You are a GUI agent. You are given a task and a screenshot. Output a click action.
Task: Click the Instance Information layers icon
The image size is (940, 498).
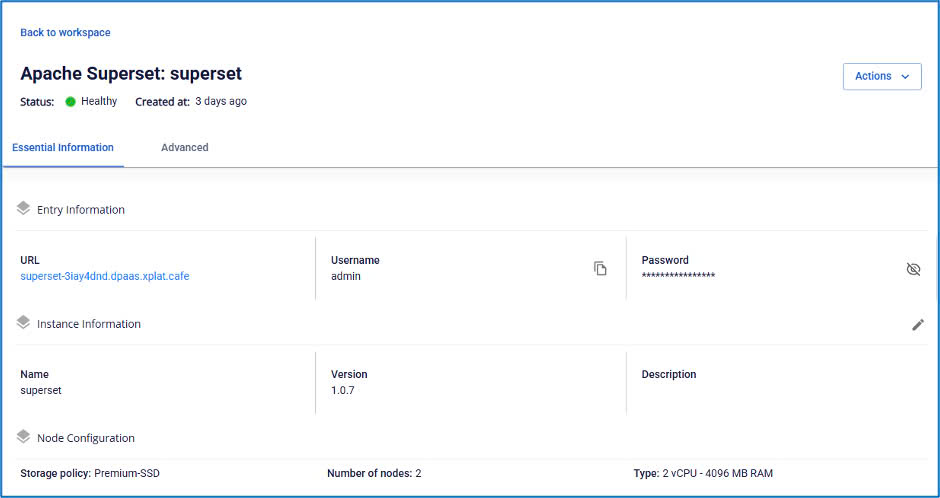pyautogui.click(x=23, y=322)
